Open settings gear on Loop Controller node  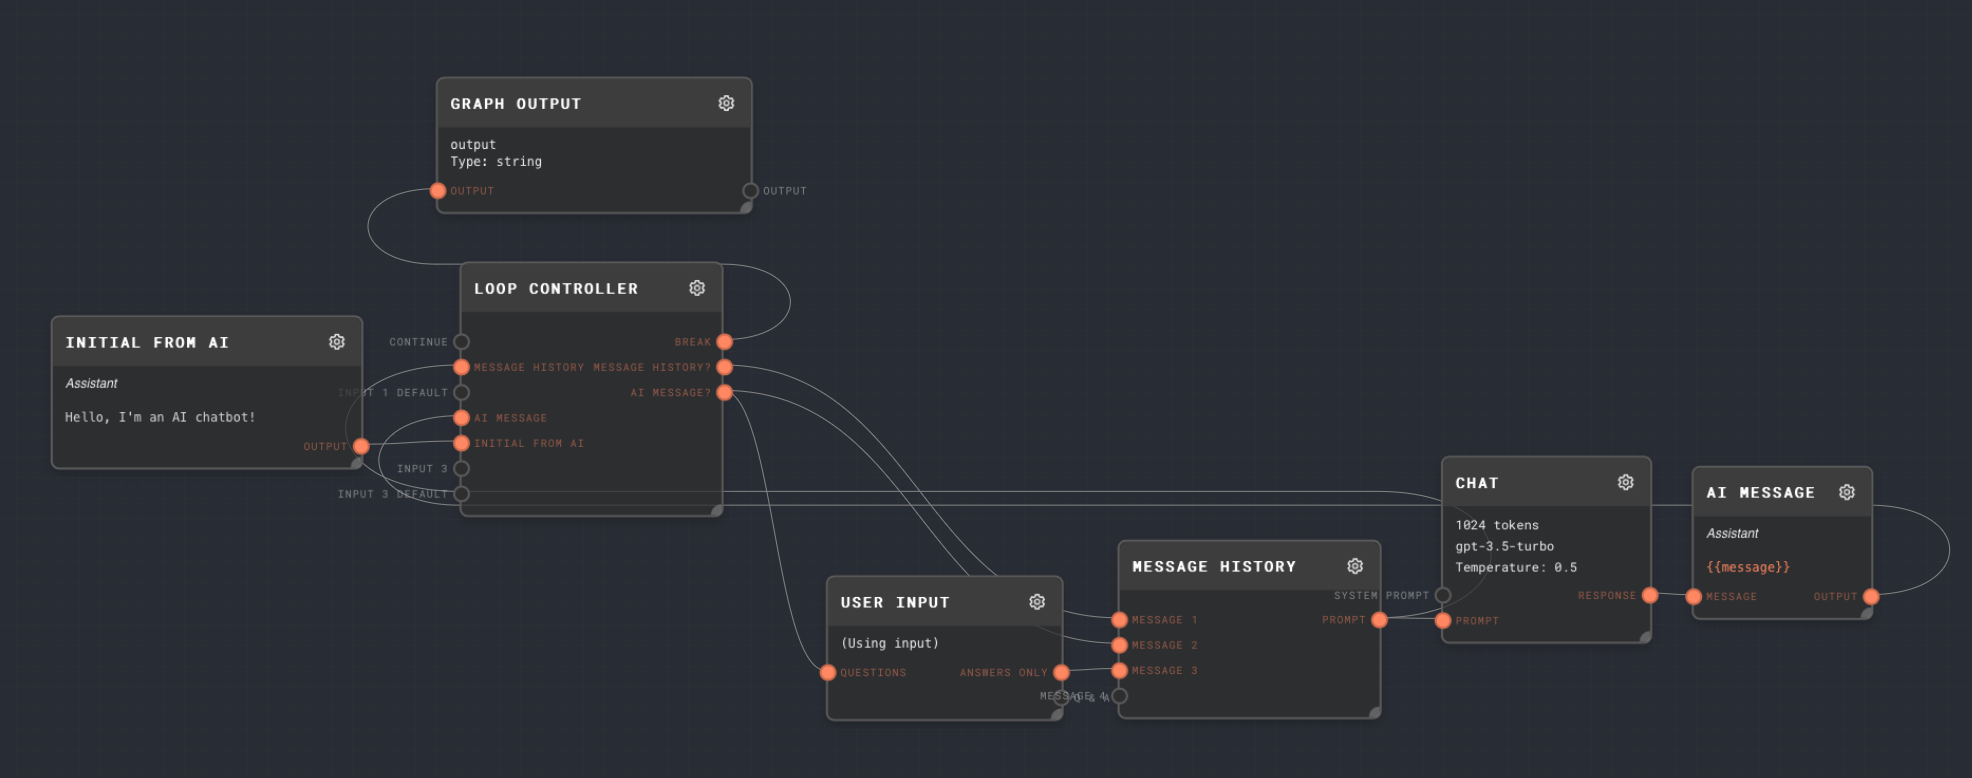(697, 288)
